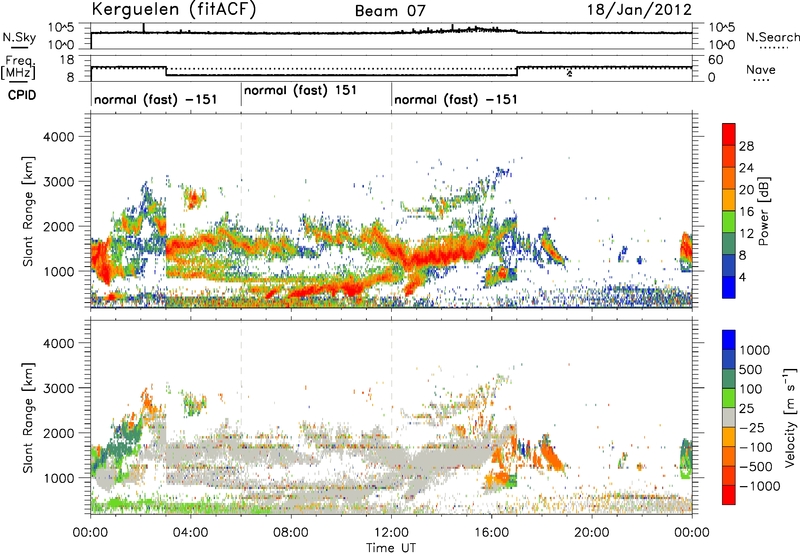Screen dimensions: 800x554
Task: Click 'Slant Range [km]' label of the velocity panel
Action: pos(29,417)
